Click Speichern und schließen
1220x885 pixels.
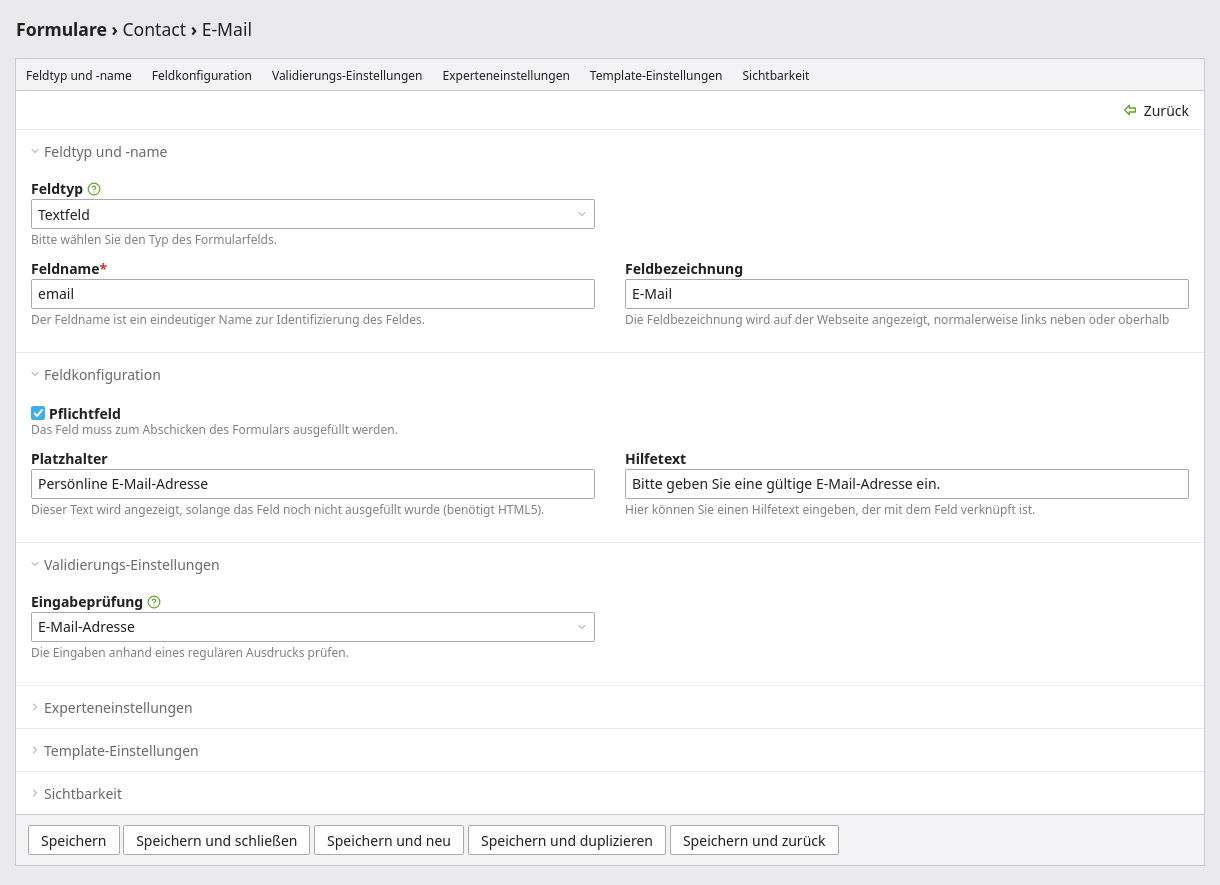click(217, 840)
